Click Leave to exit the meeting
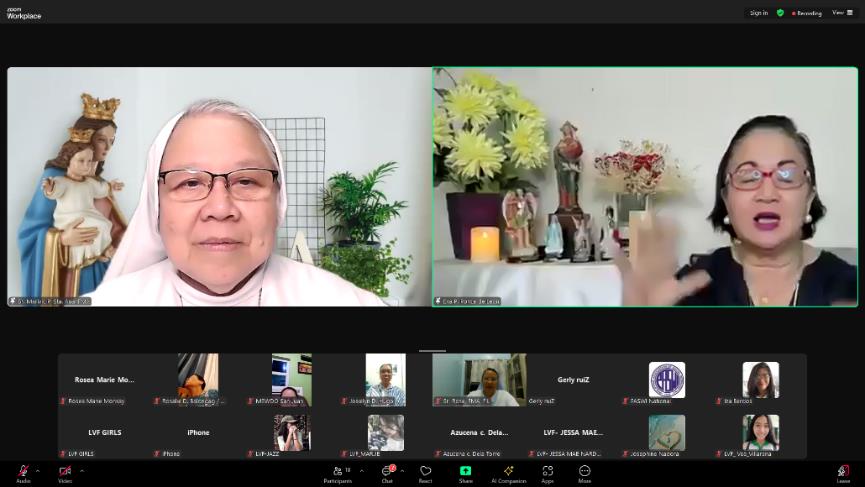This screenshot has width=865, height=487. click(x=843, y=472)
